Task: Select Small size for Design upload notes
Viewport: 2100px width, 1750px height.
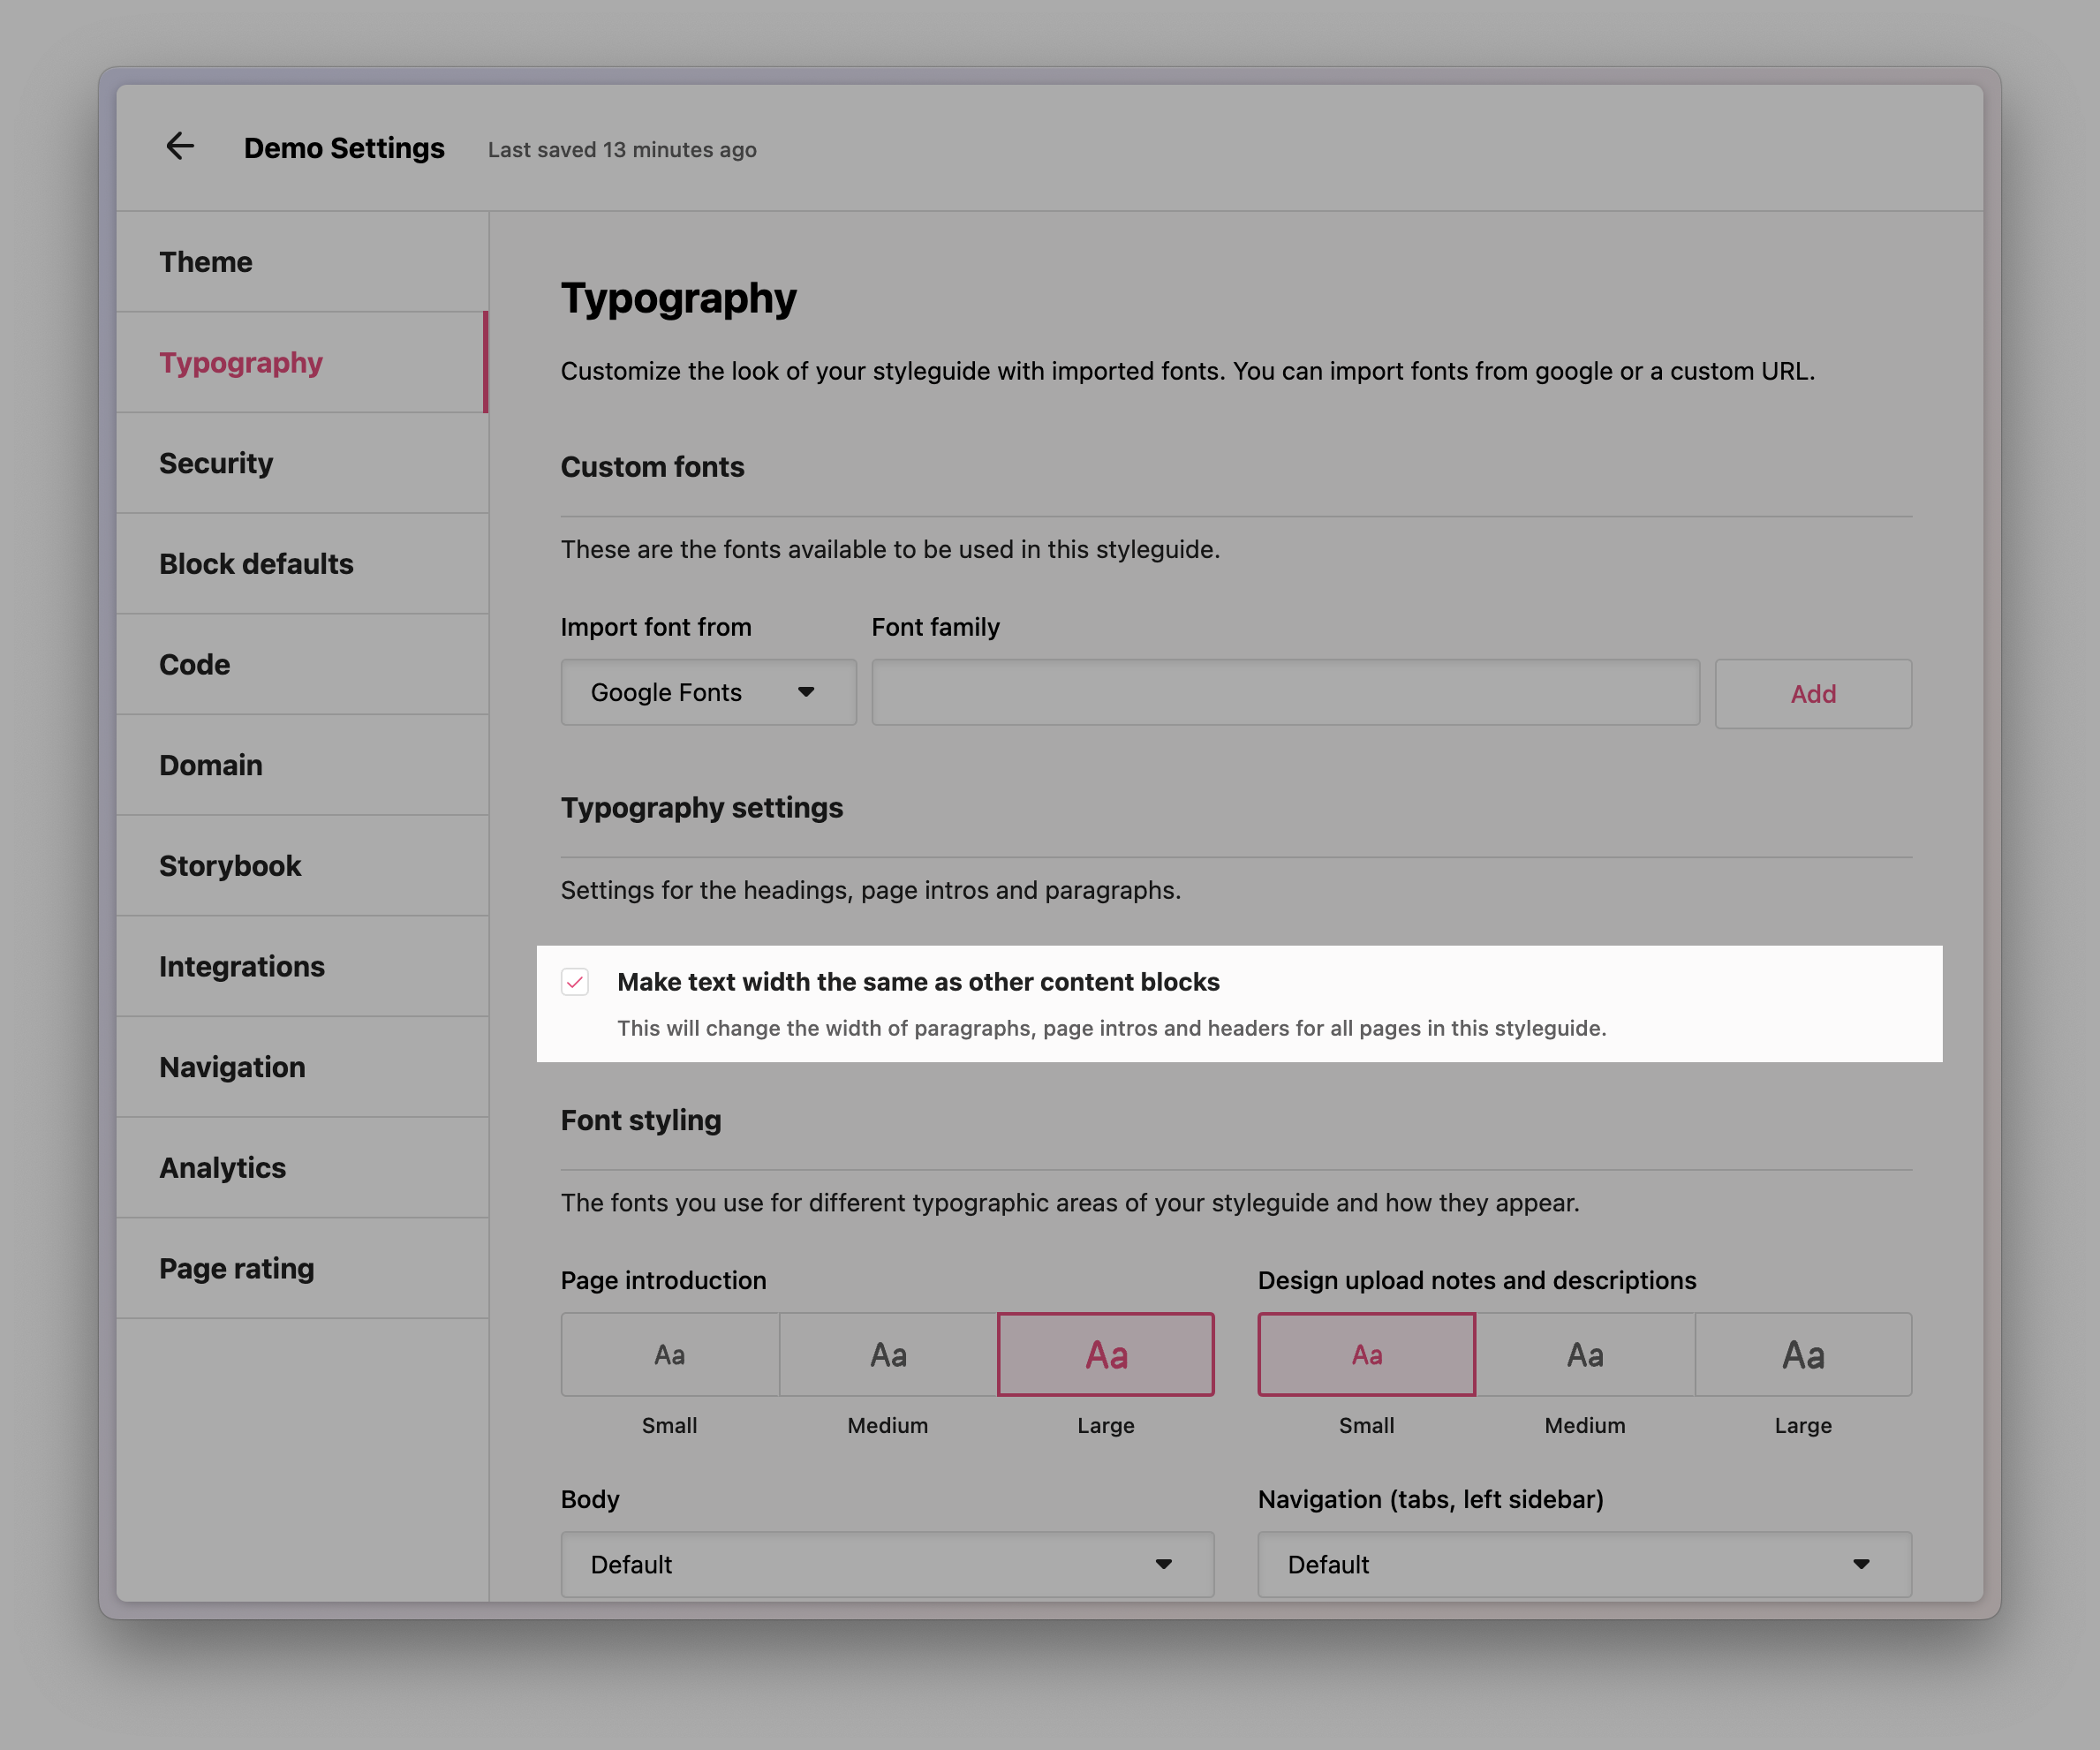Action: click(x=1367, y=1355)
